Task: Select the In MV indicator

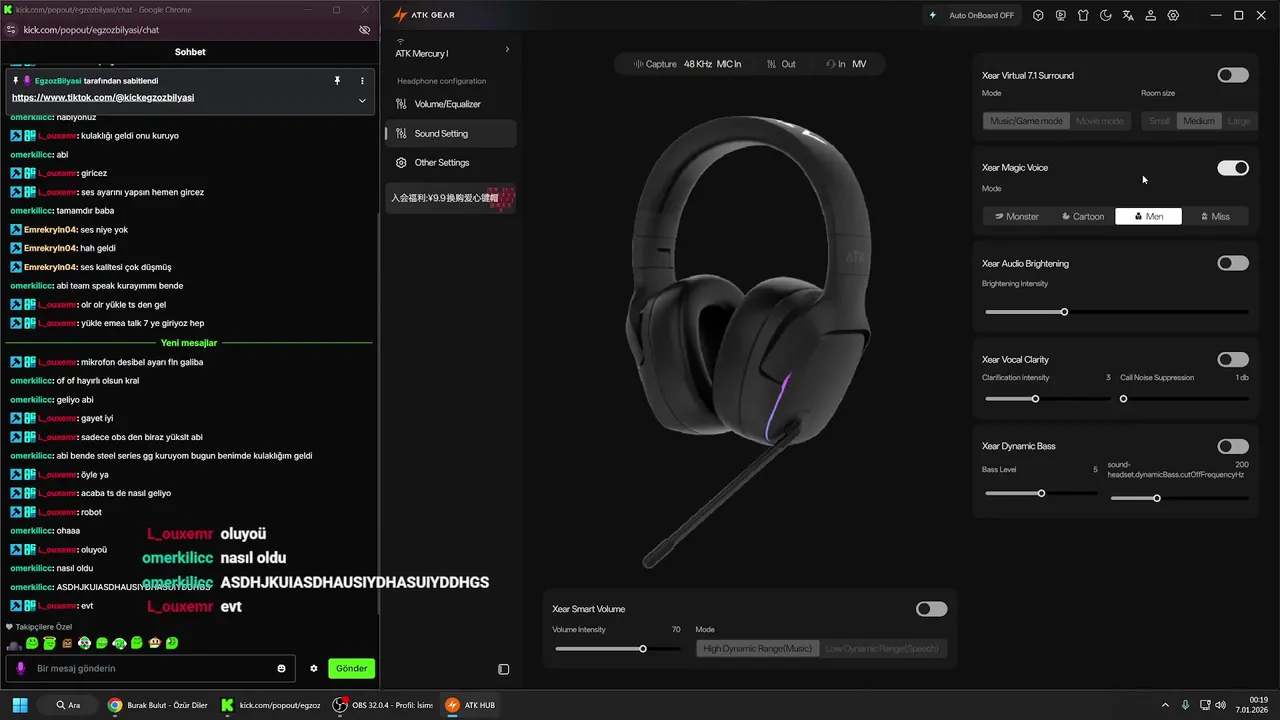Action: 846,64
